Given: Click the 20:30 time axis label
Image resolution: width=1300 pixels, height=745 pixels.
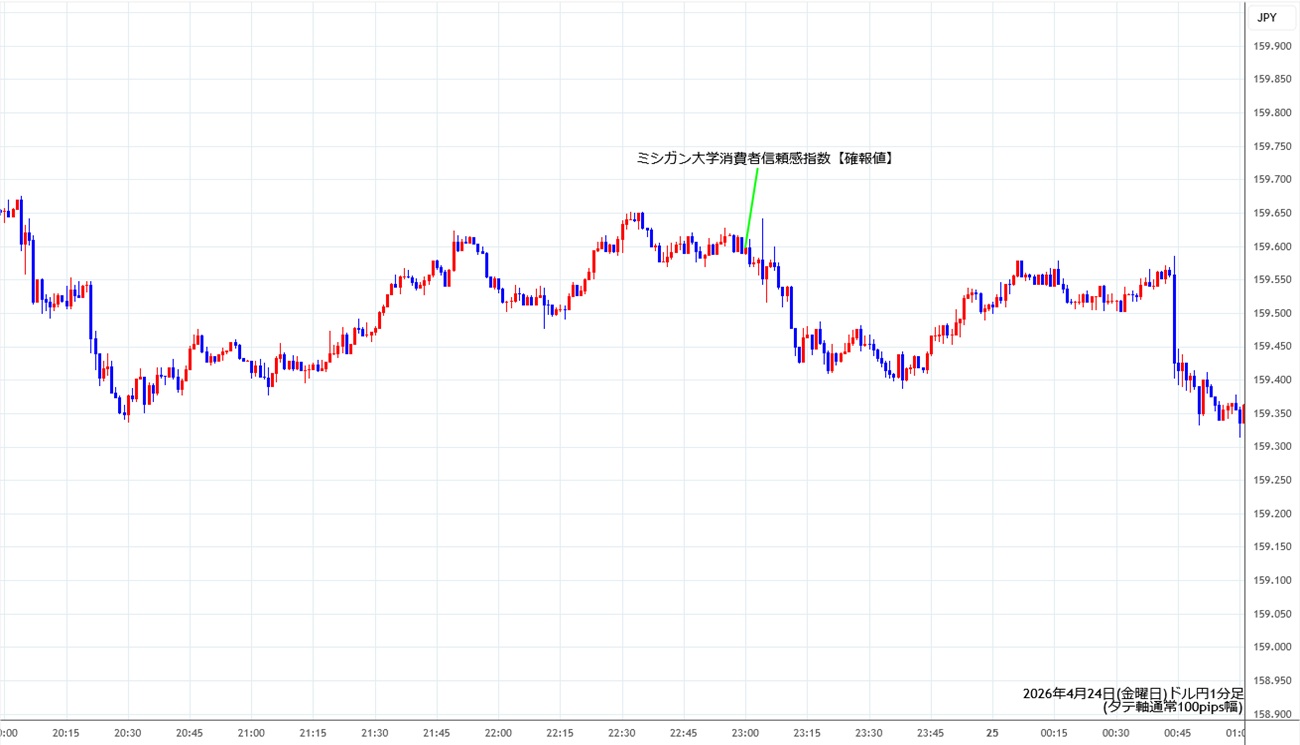Looking at the screenshot, I should click(x=128, y=733).
